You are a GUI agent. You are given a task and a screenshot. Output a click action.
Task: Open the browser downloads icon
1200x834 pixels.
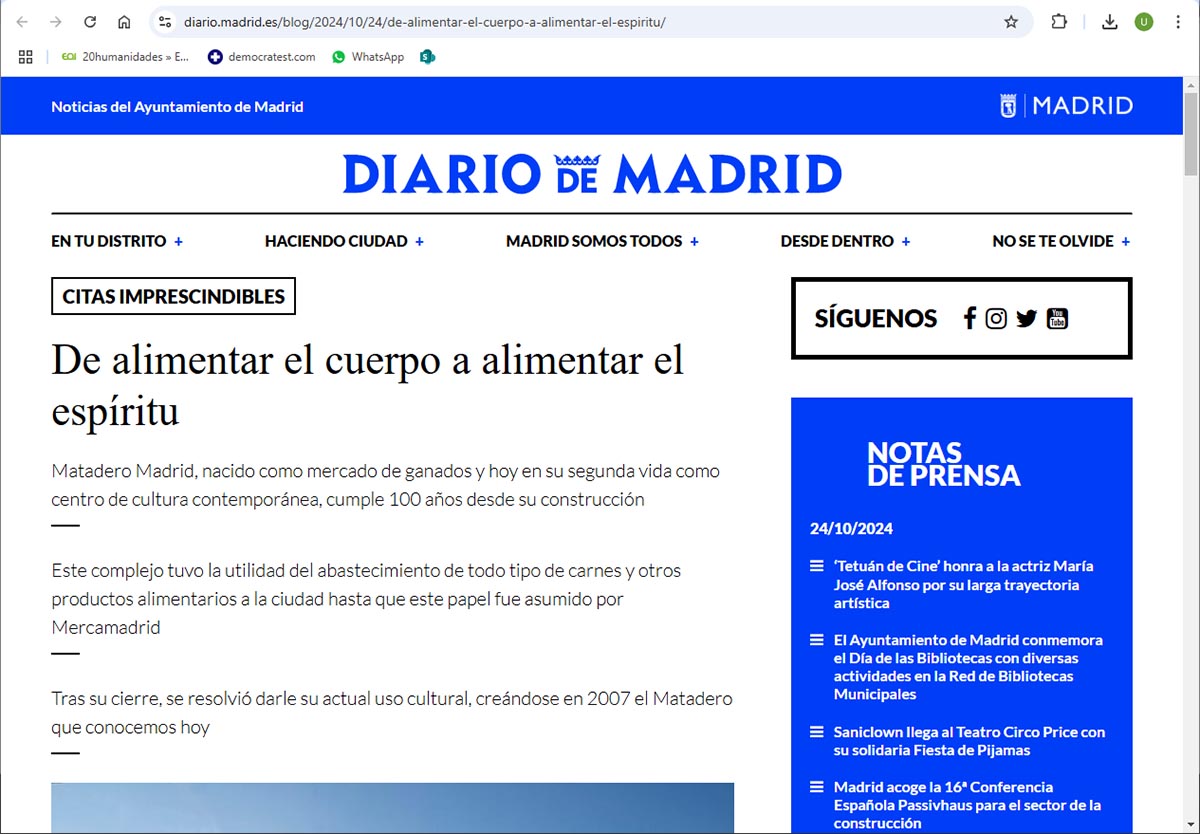point(1109,22)
